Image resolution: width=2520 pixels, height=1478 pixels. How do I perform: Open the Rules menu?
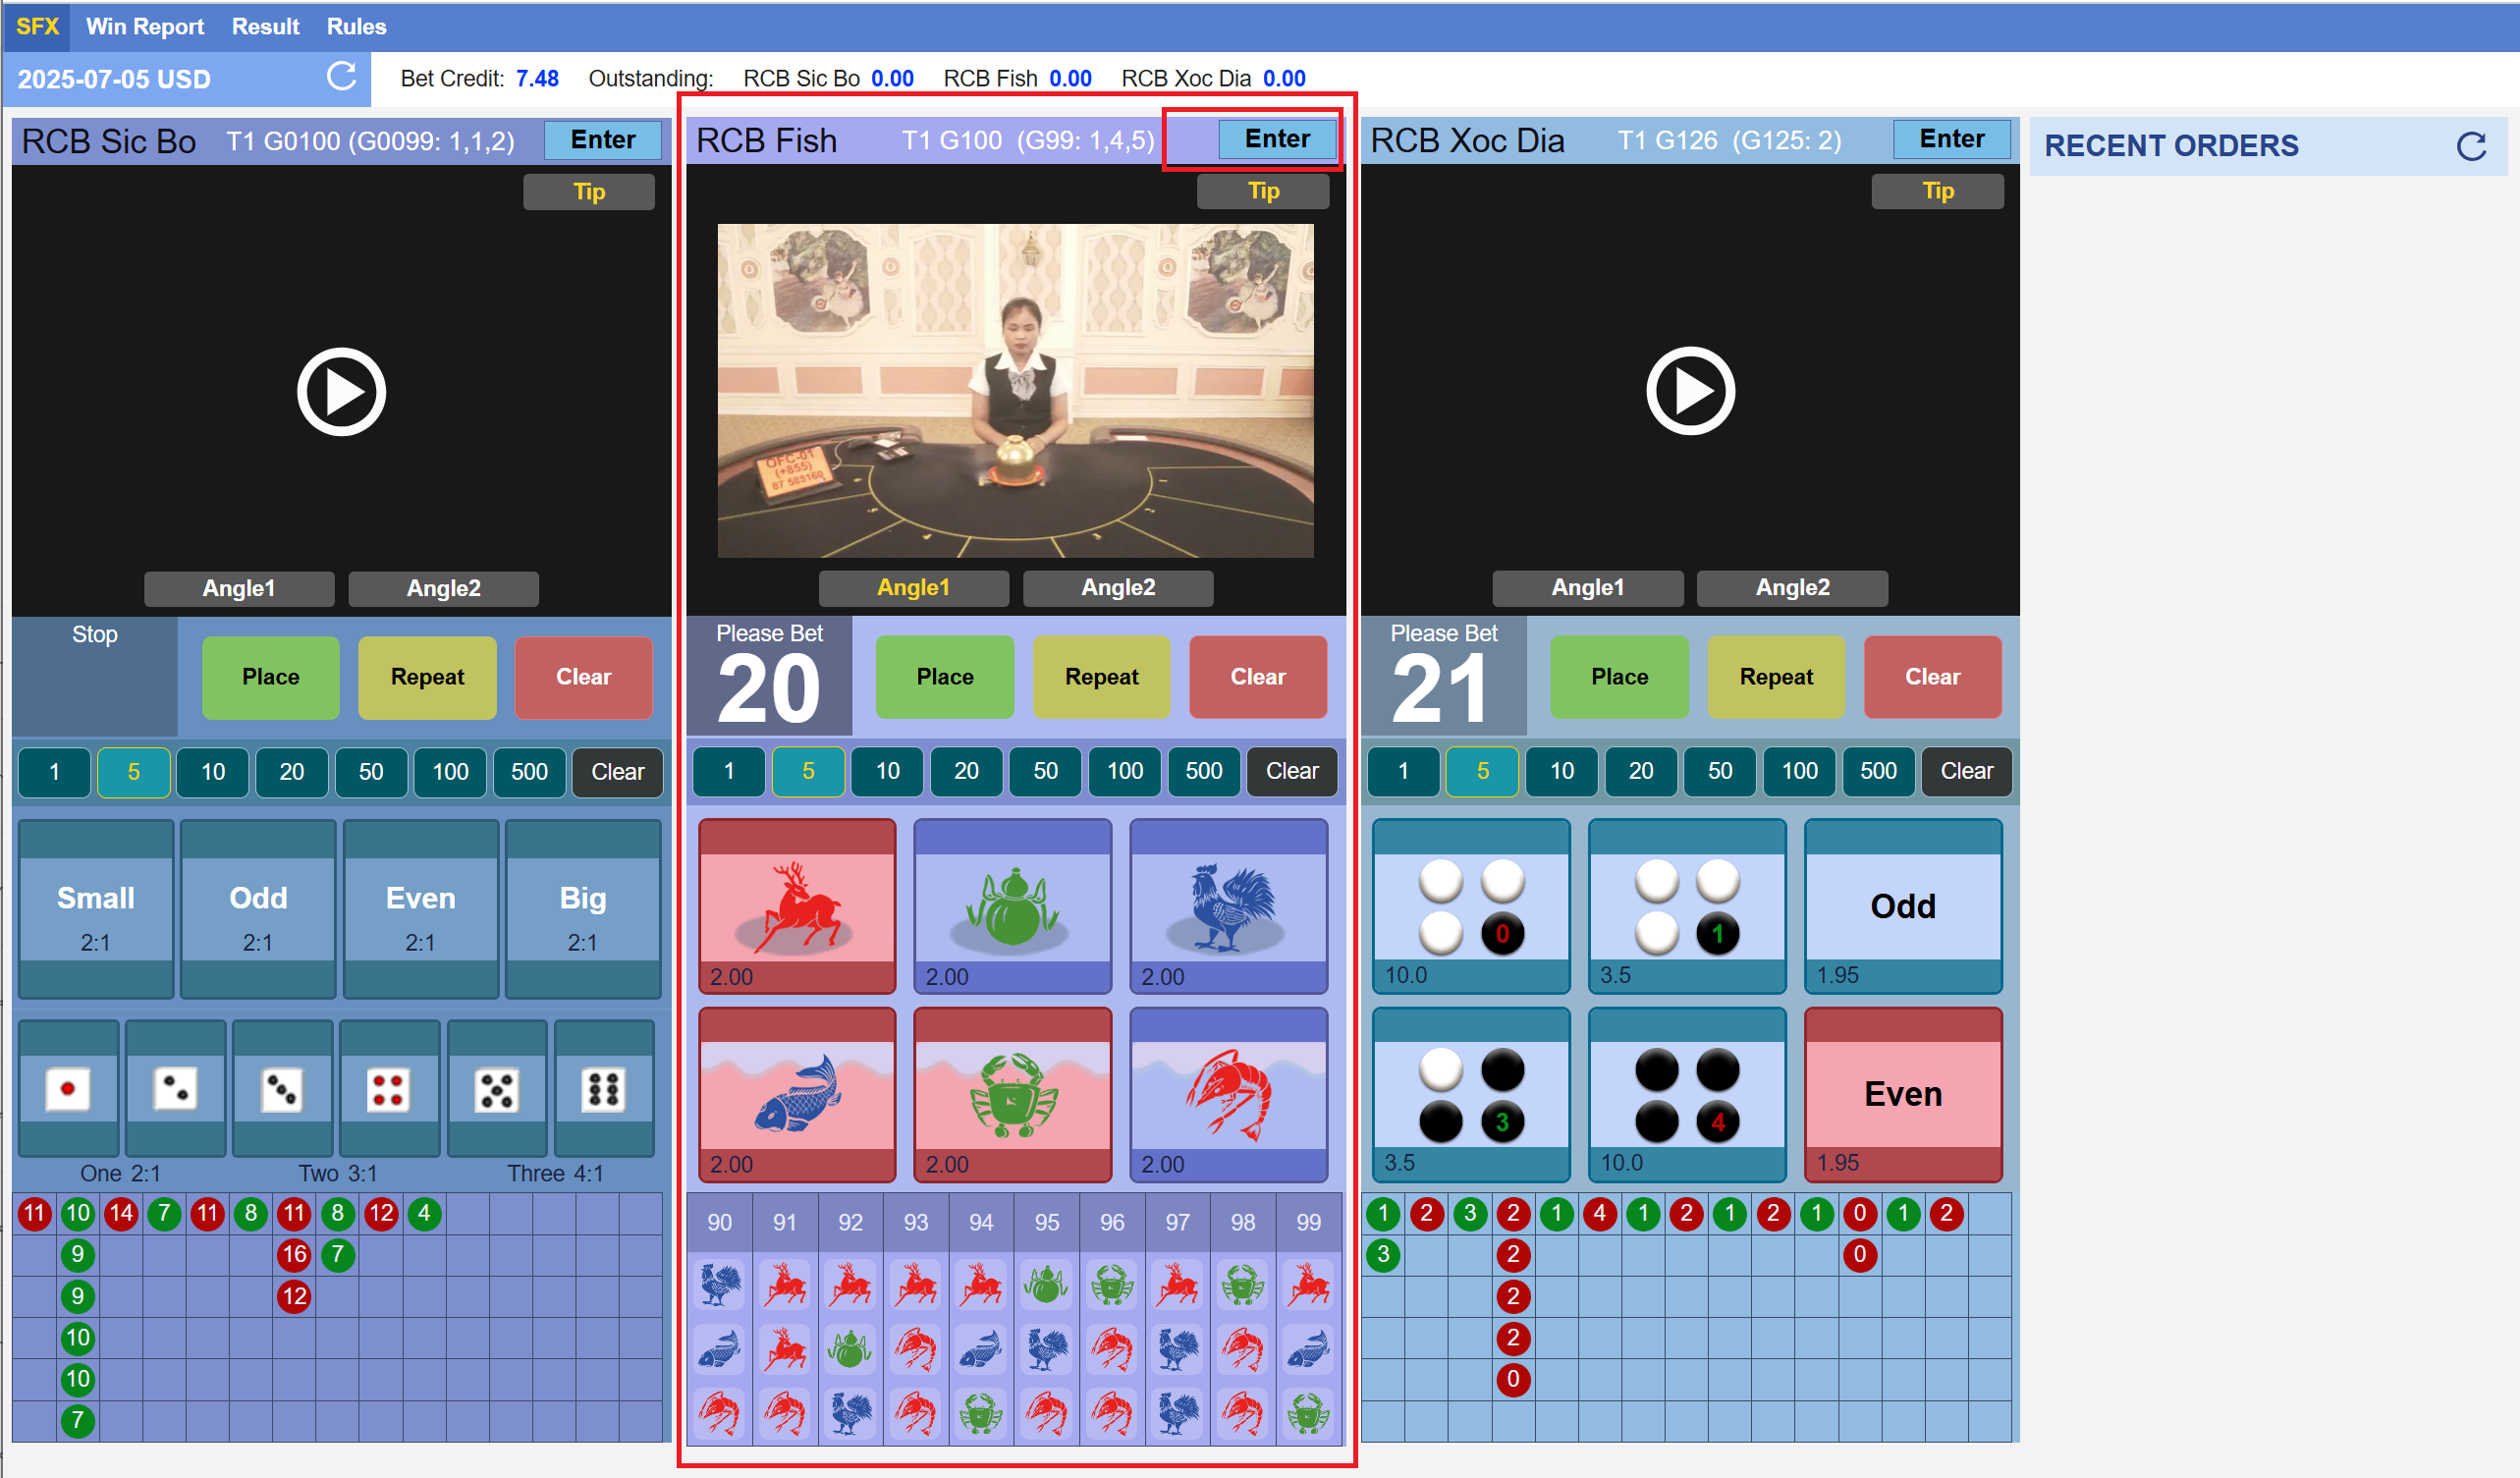pos(356,26)
